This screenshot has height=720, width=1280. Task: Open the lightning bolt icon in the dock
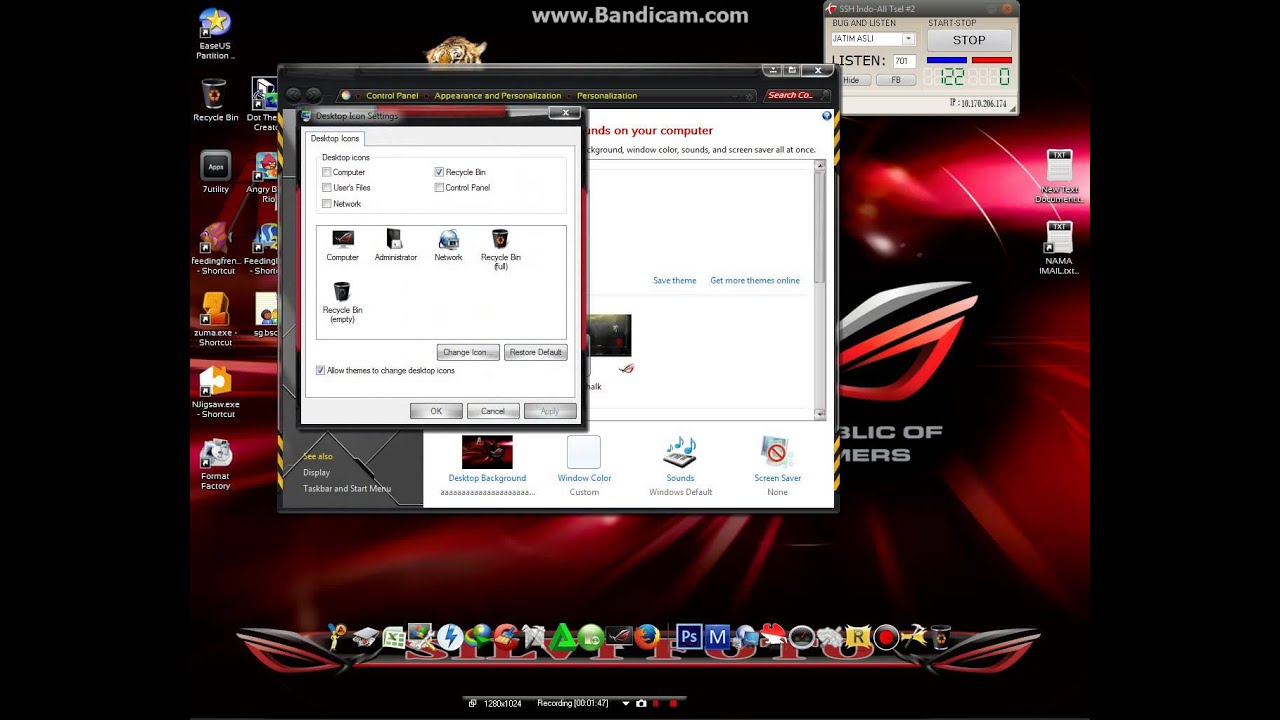pos(450,636)
